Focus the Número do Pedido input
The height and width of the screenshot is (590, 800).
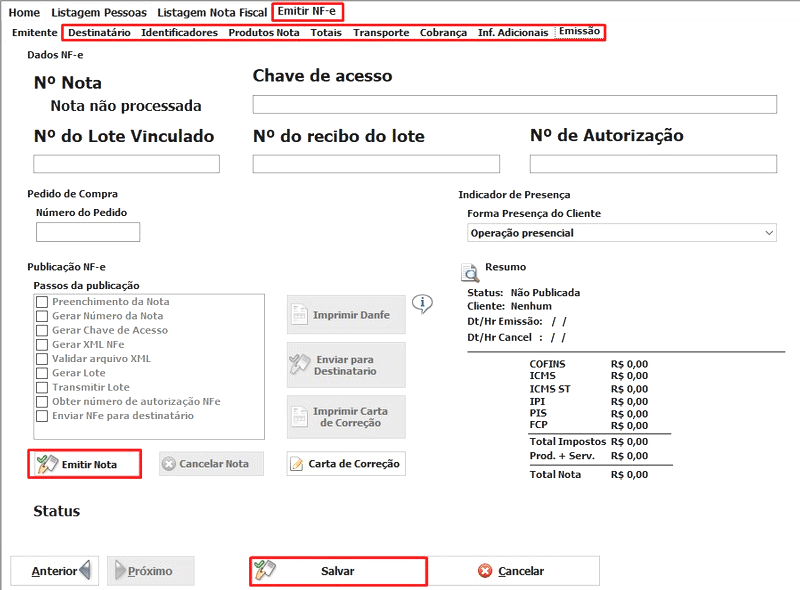pos(88,232)
